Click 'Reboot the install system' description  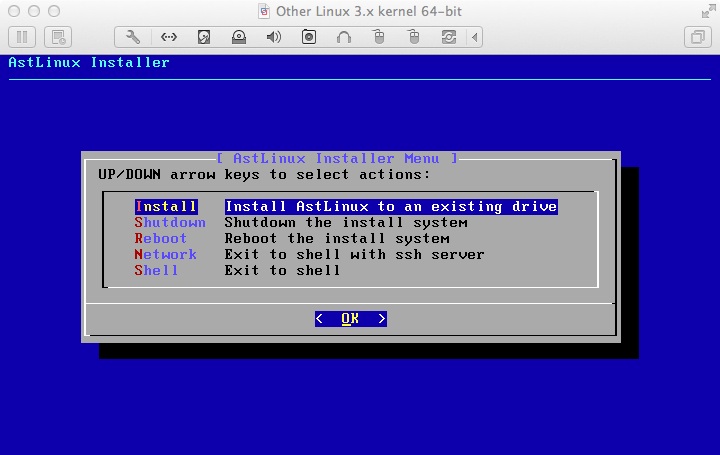point(337,239)
